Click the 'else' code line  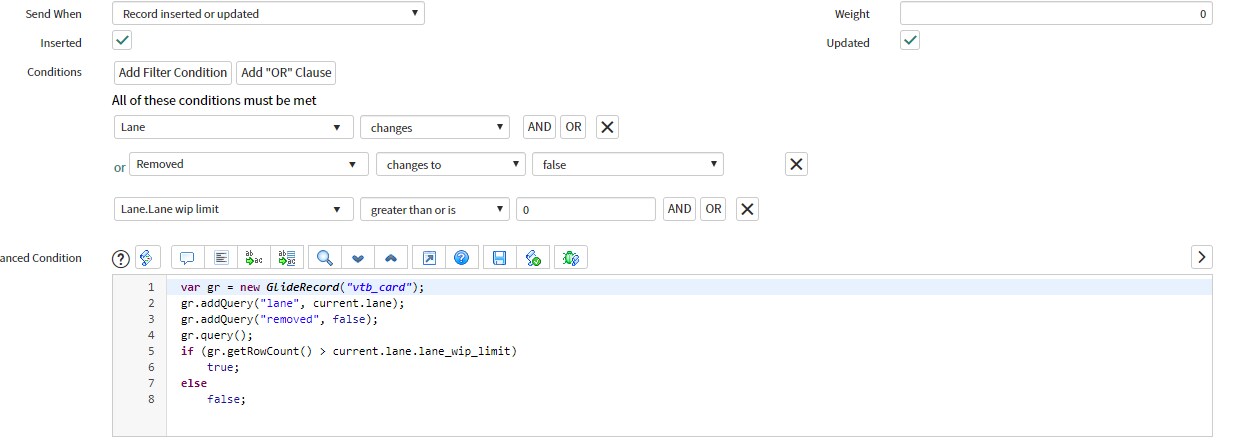(194, 383)
